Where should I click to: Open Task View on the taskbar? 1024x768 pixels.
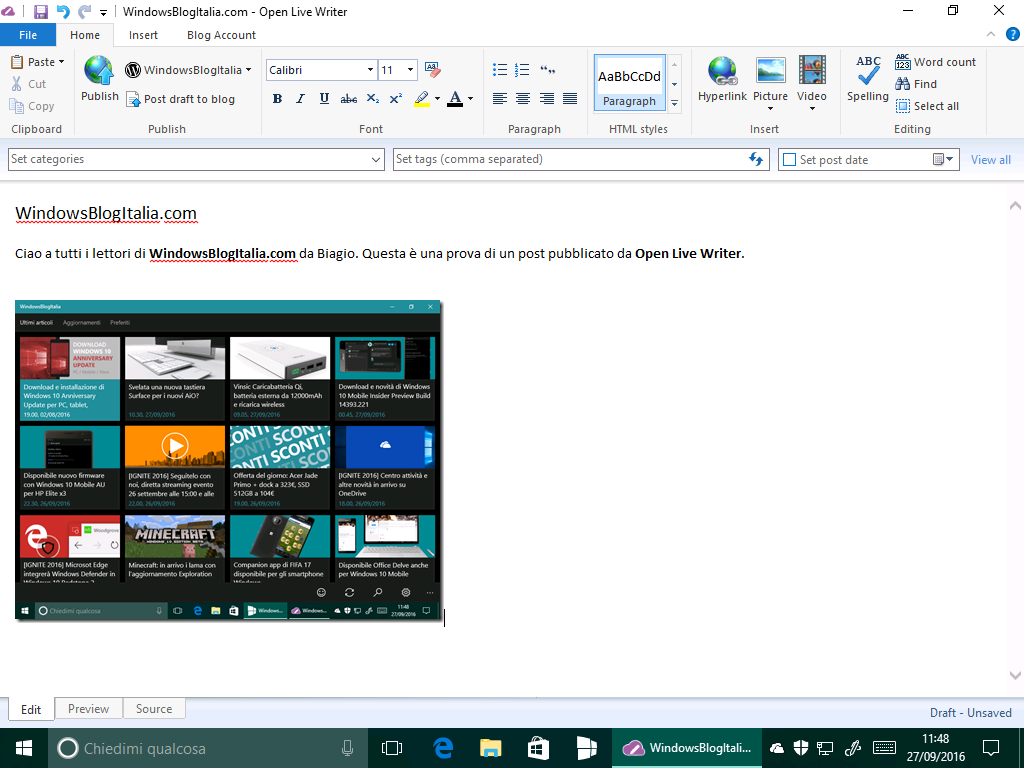[x=391, y=748]
